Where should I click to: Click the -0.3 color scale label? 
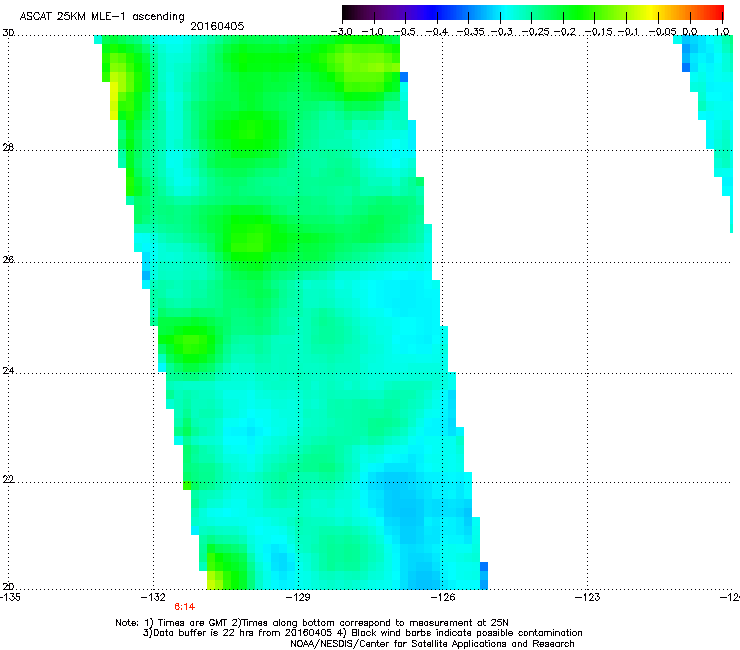[501, 32]
